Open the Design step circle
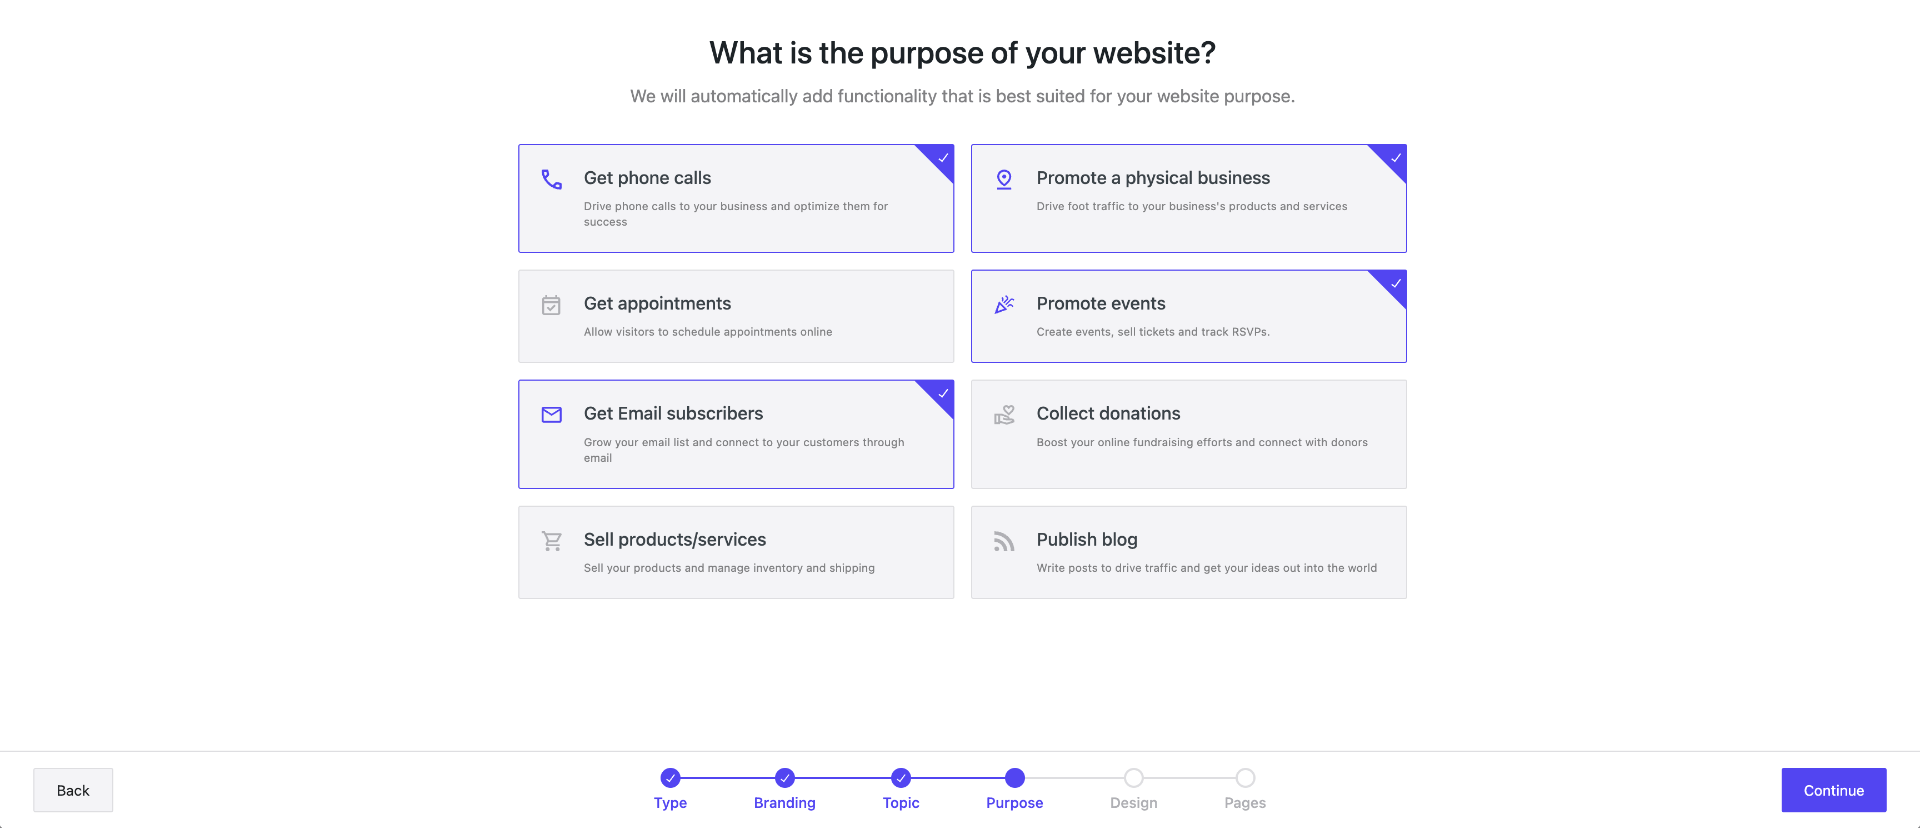The width and height of the screenshot is (1920, 828). click(1133, 778)
